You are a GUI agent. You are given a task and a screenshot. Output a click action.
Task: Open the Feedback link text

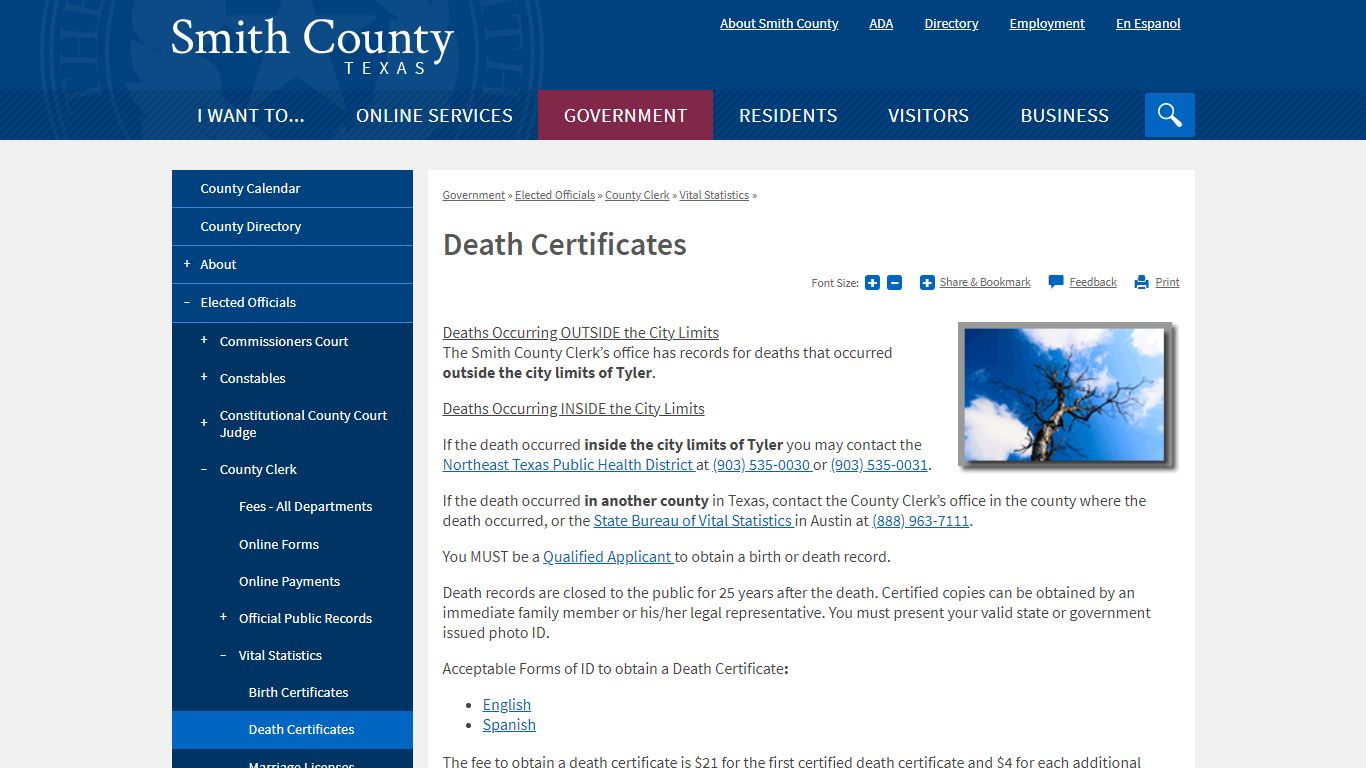pyautogui.click(x=1093, y=282)
